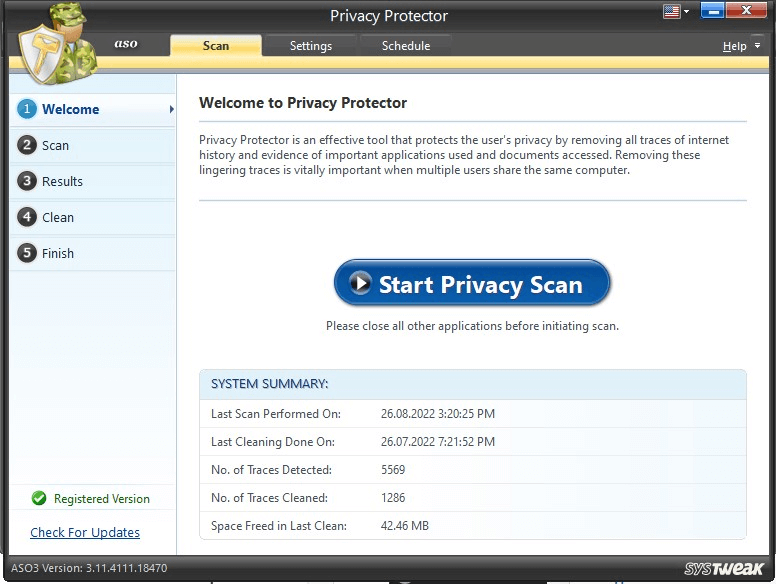The width and height of the screenshot is (776, 584).
Task: Open the language dropdown arrow beside flag
Action: tap(686, 13)
